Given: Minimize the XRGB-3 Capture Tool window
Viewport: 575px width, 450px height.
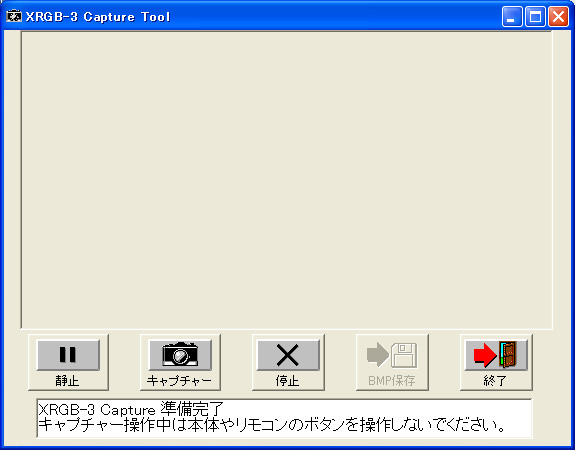Looking at the screenshot, I should click(x=512, y=17).
